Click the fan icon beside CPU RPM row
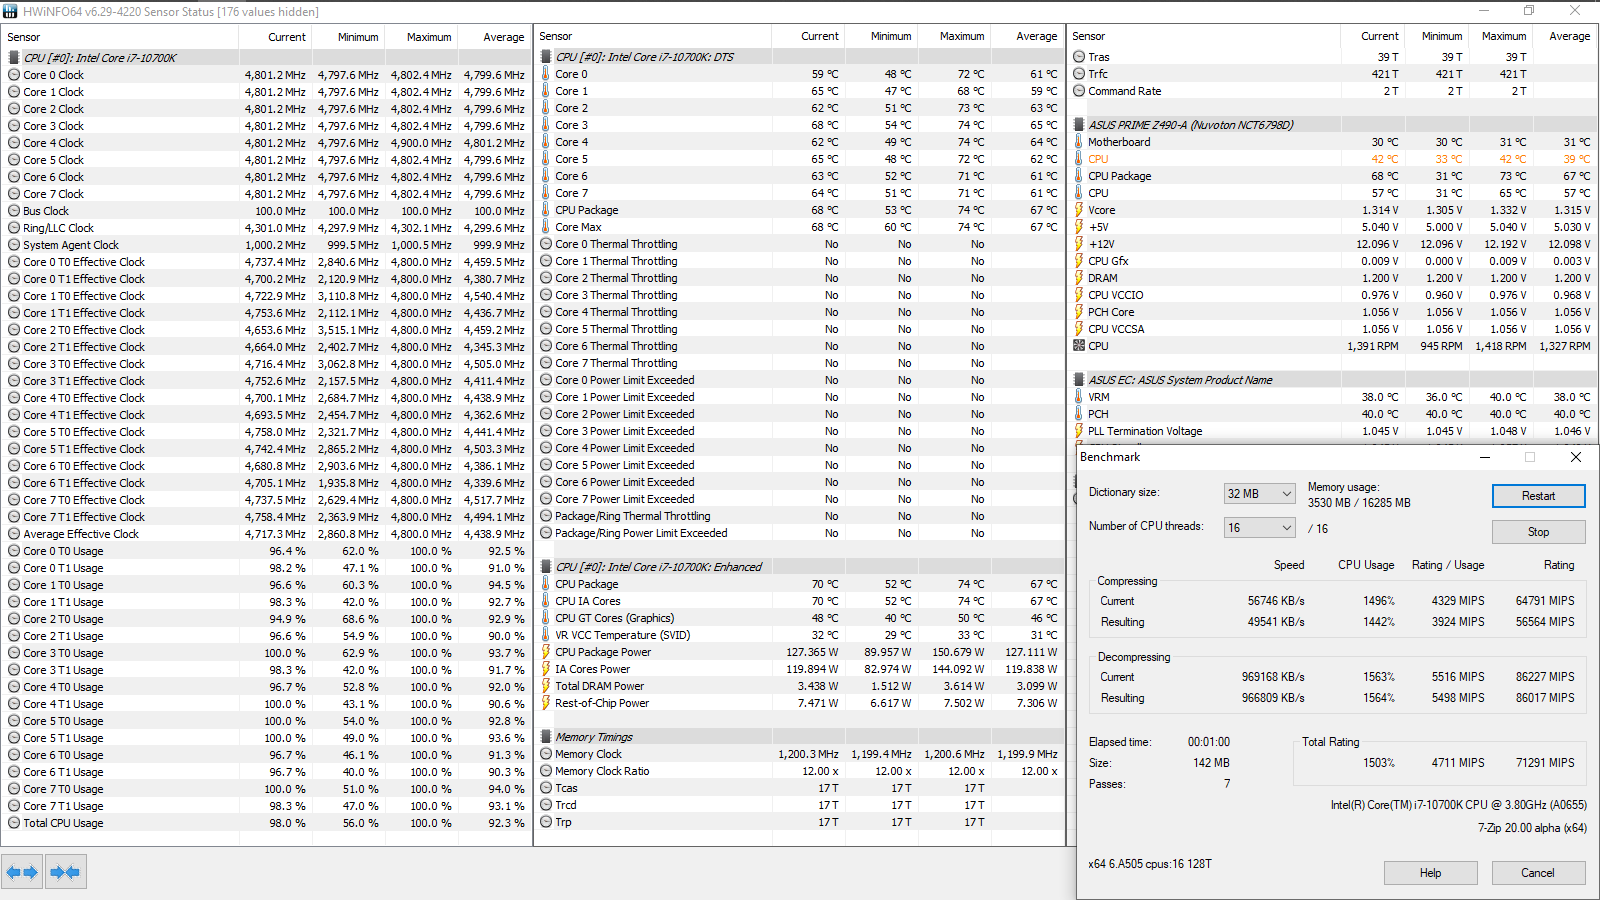Screen dimensions: 1600x900 pos(1079,346)
